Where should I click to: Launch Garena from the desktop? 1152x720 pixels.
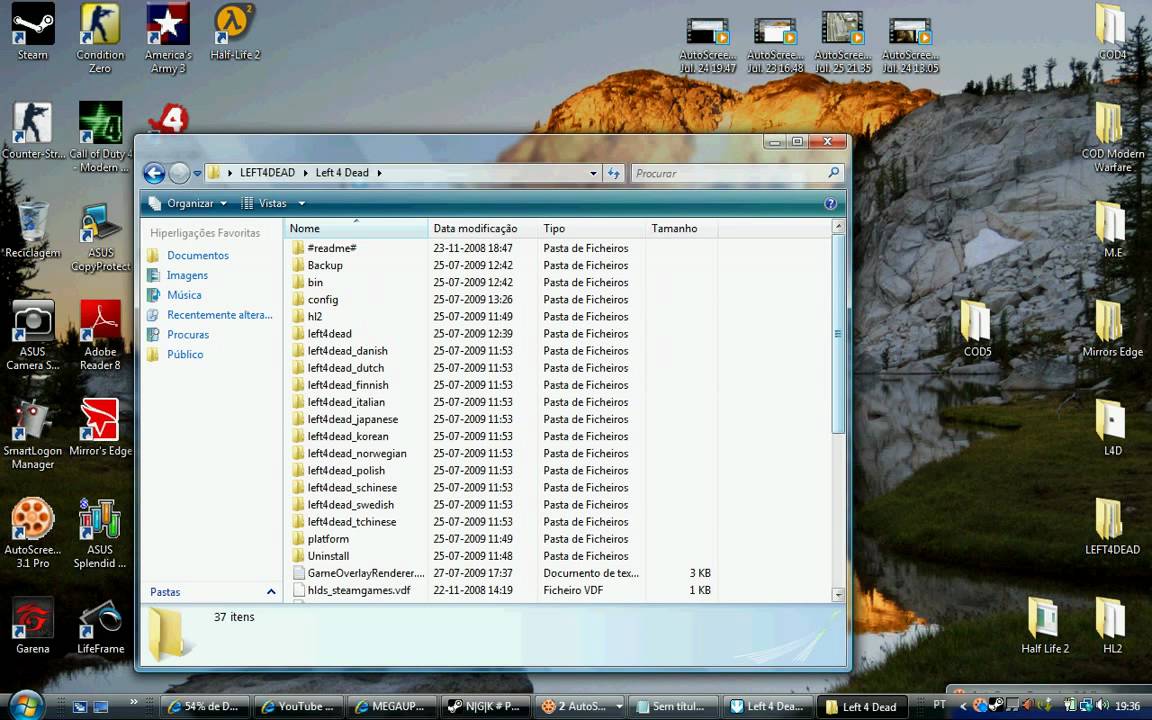click(x=32, y=626)
